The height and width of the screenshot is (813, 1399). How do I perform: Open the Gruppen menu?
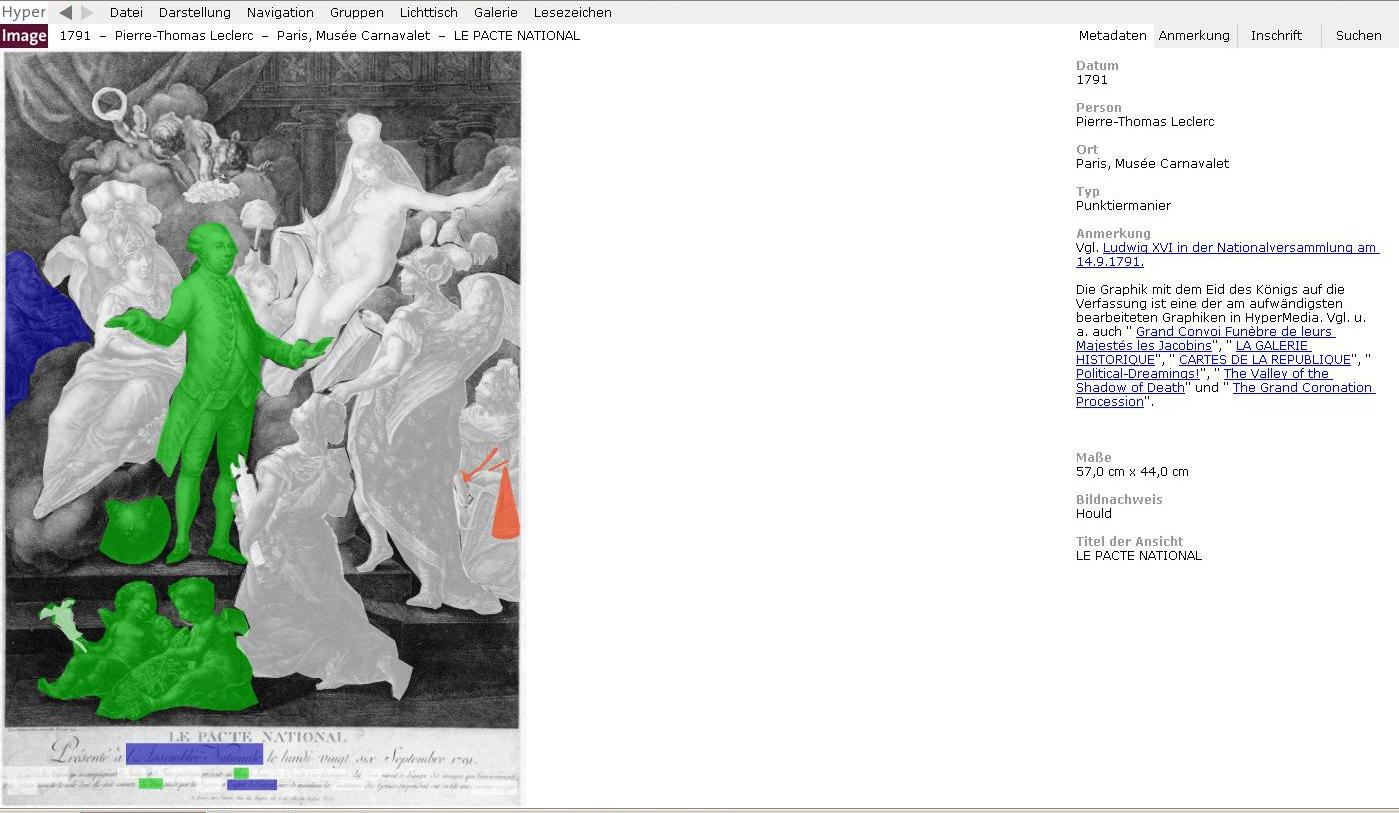[x=356, y=12]
